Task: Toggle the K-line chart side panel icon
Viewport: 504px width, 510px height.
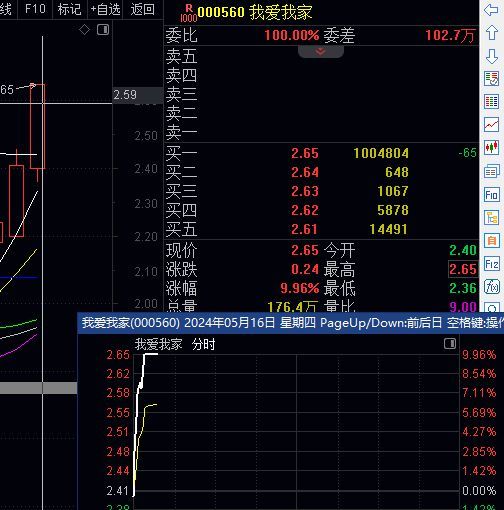Action: (103, 30)
